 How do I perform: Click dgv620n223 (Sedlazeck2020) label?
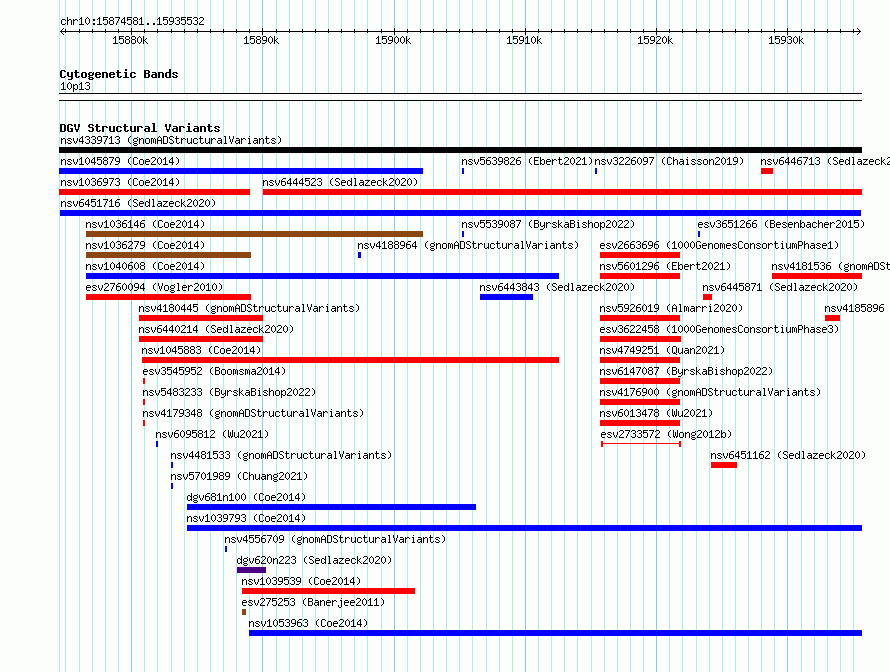tap(314, 560)
